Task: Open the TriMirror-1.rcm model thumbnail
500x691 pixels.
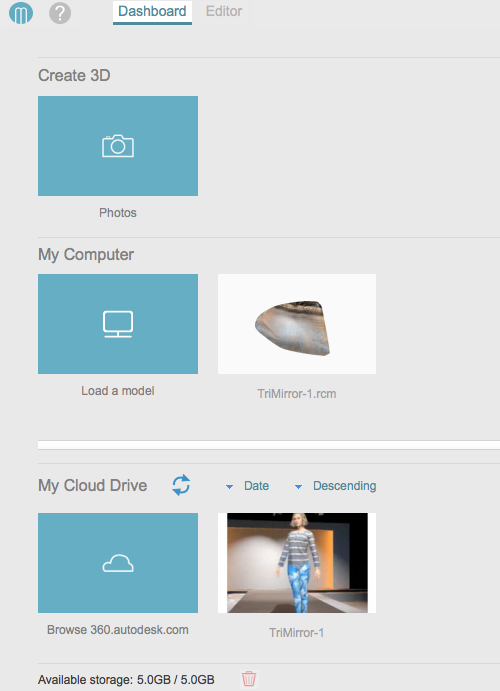Action: pyautogui.click(x=297, y=324)
